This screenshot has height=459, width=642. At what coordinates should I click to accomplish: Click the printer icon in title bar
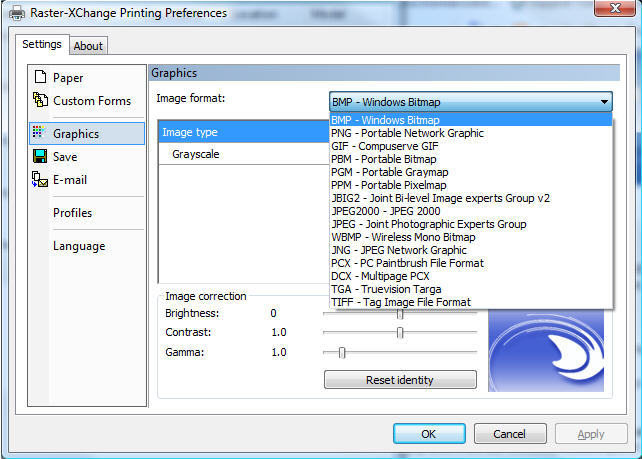click(x=17, y=13)
